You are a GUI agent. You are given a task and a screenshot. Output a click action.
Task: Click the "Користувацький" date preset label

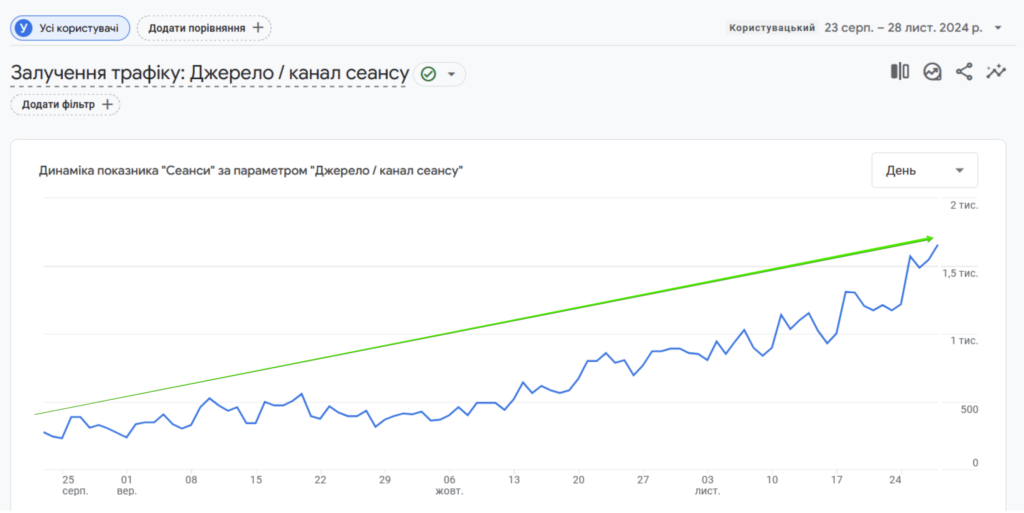(771, 28)
